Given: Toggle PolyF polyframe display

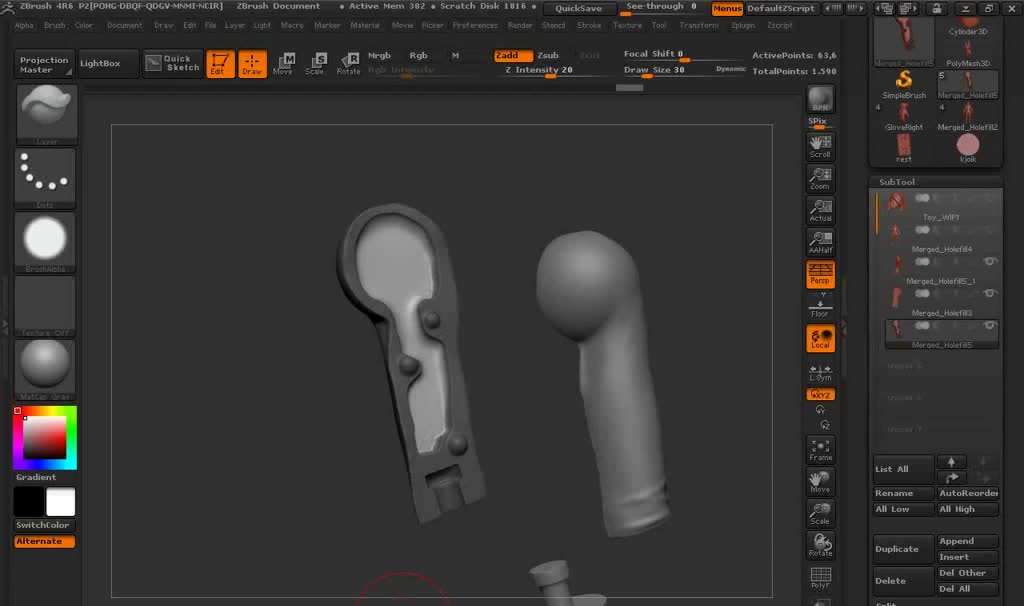Looking at the screenshot, I should (x=820, y=577).
